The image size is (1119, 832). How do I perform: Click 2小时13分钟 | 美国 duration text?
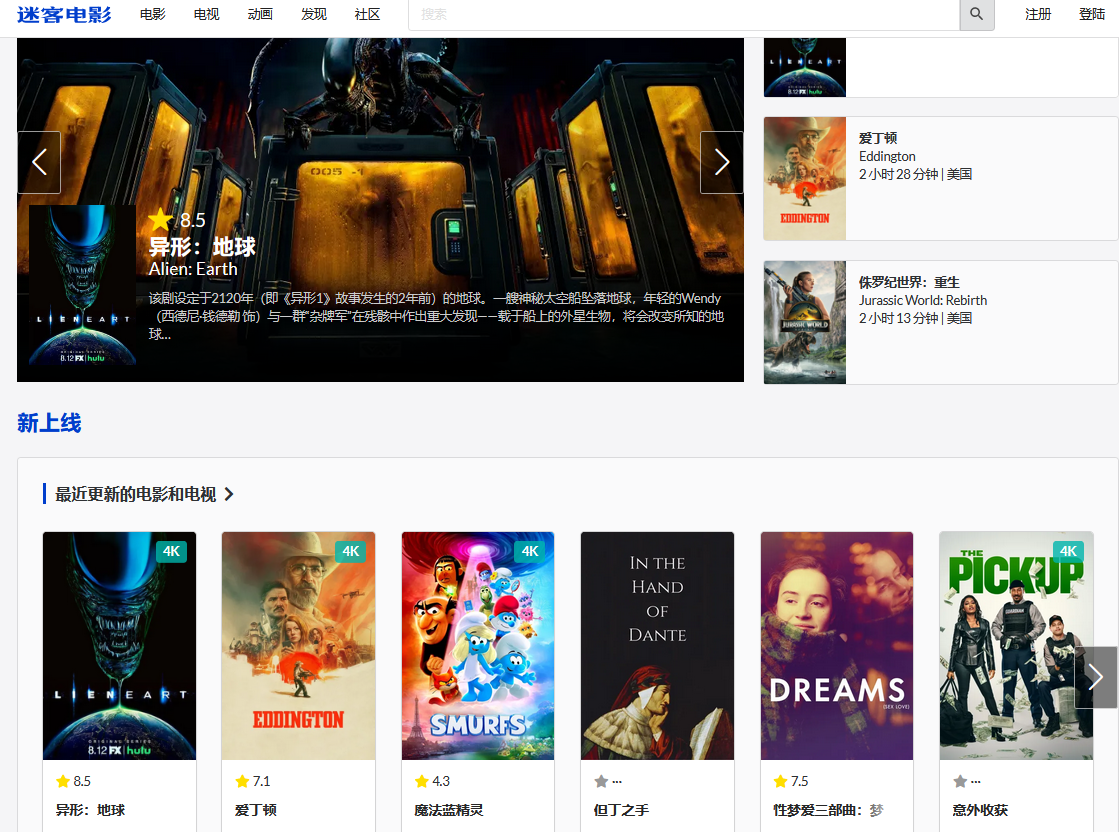click(x=916, y=318)
